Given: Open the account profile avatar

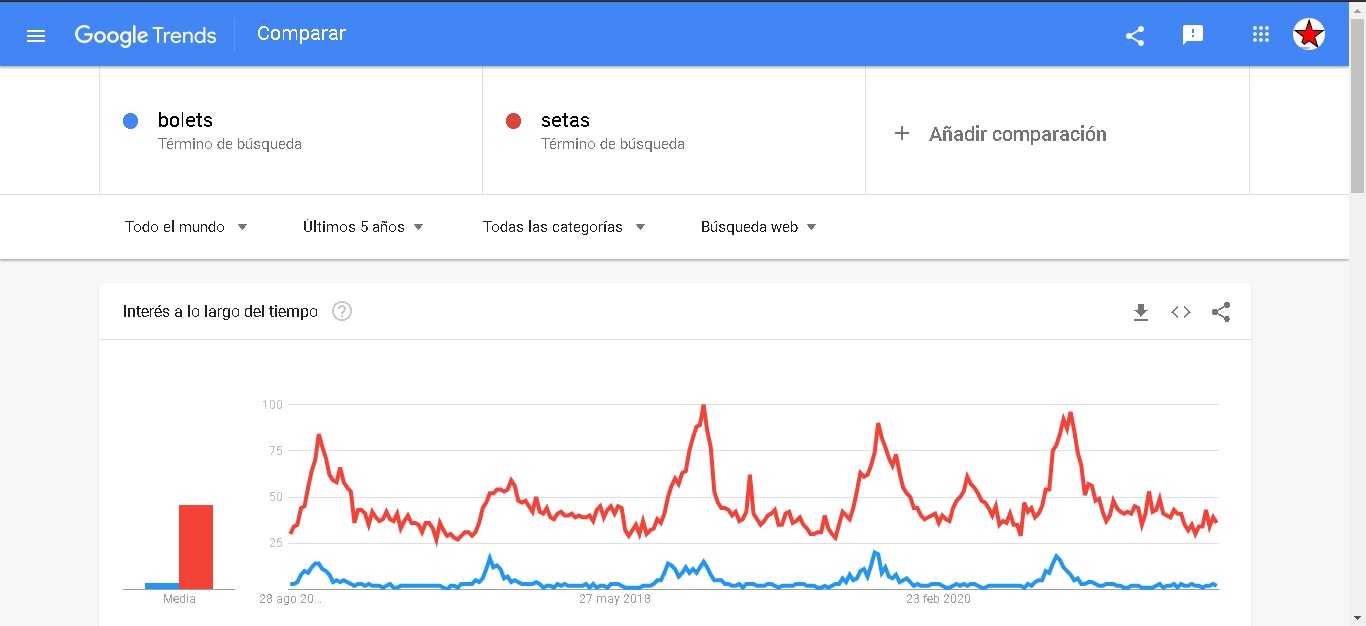Looking at the screenshot, I should (1308, 35).
